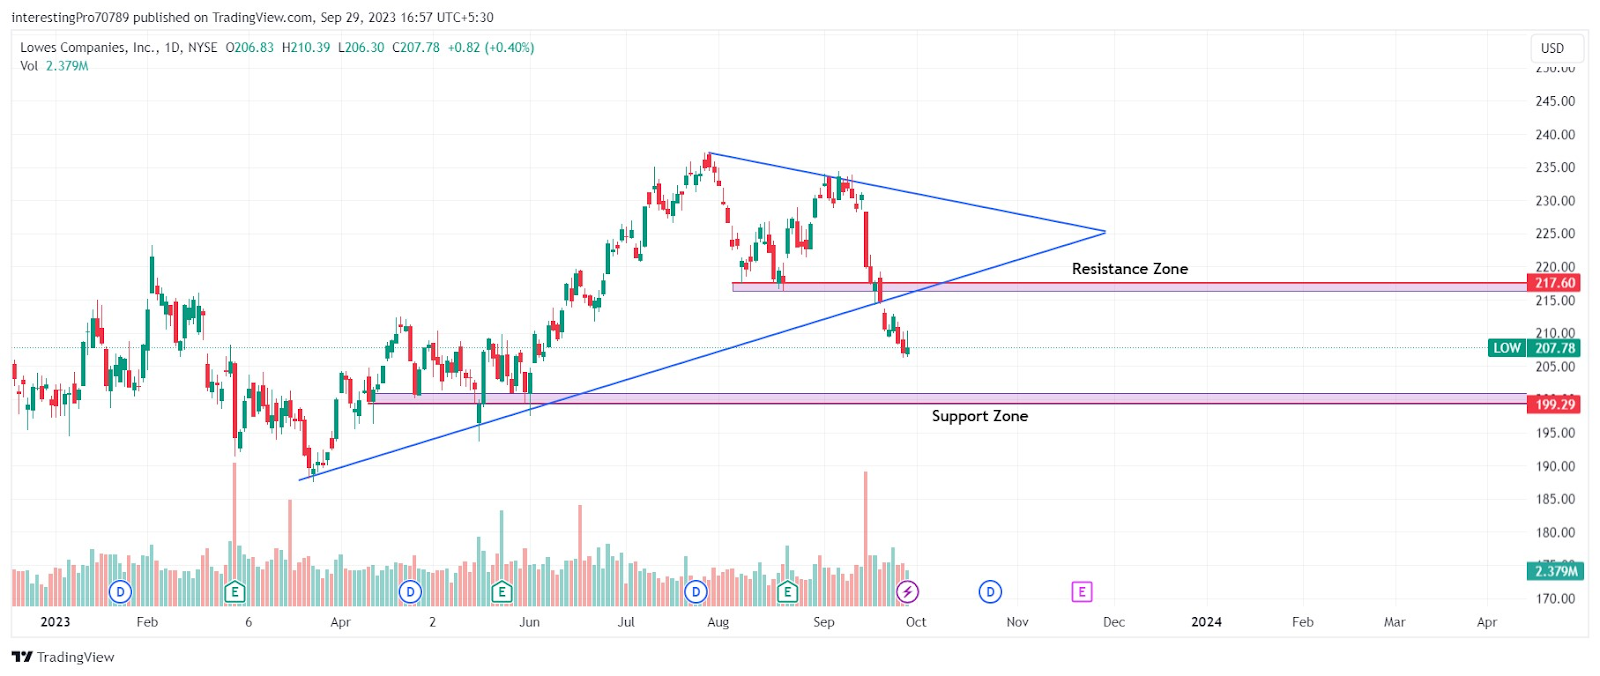Click the earnings E marker in late February
Viewport: 1600px width, 676px height.
(x=234, y=592)
